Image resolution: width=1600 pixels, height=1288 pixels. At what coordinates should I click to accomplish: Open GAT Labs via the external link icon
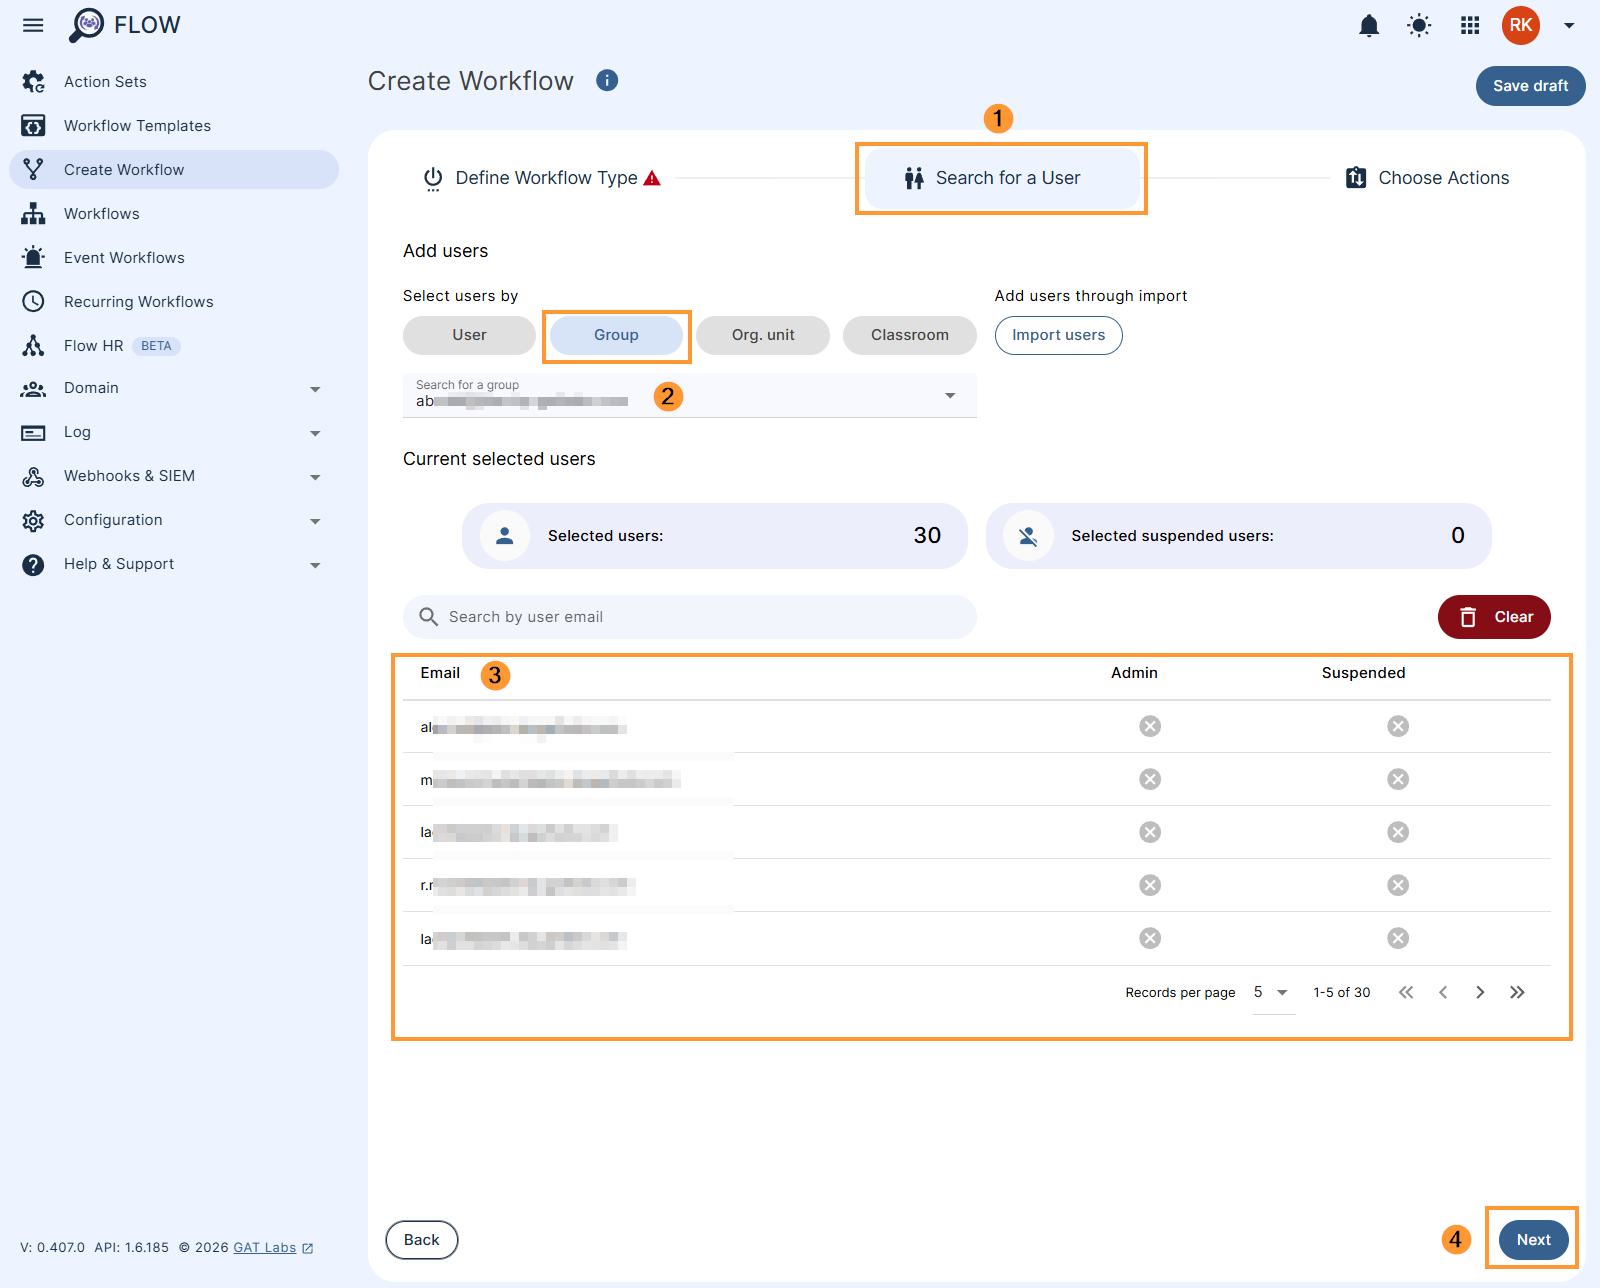[x=306, y=1247]
